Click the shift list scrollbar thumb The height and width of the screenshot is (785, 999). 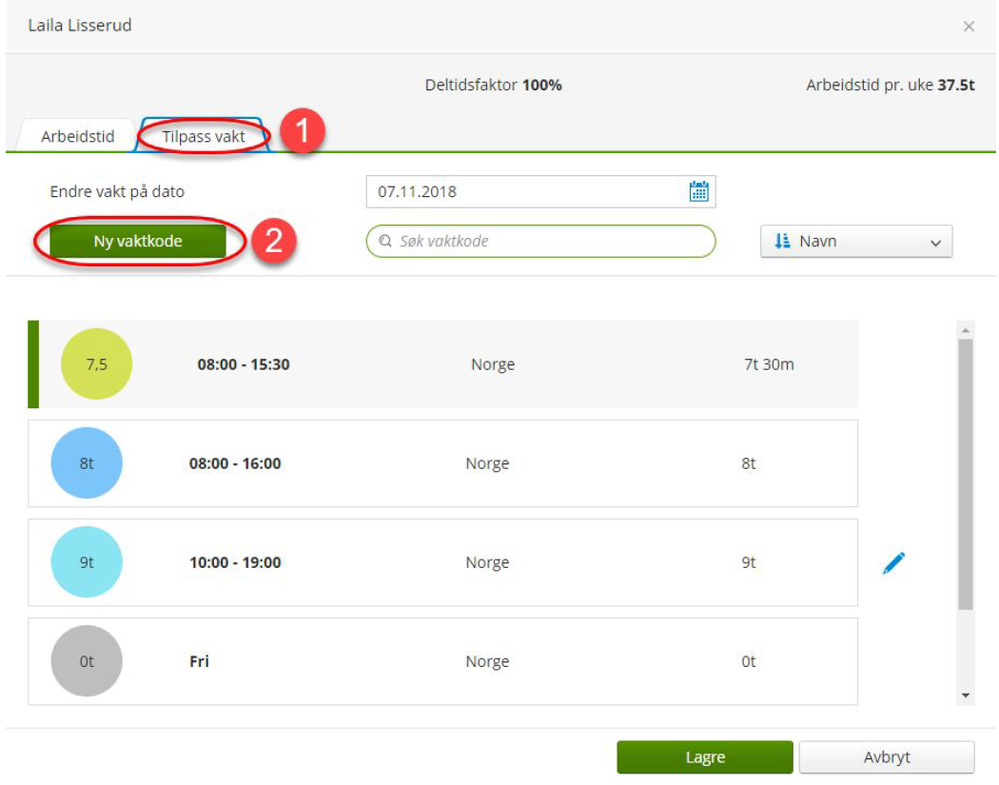tap(965, 475)
